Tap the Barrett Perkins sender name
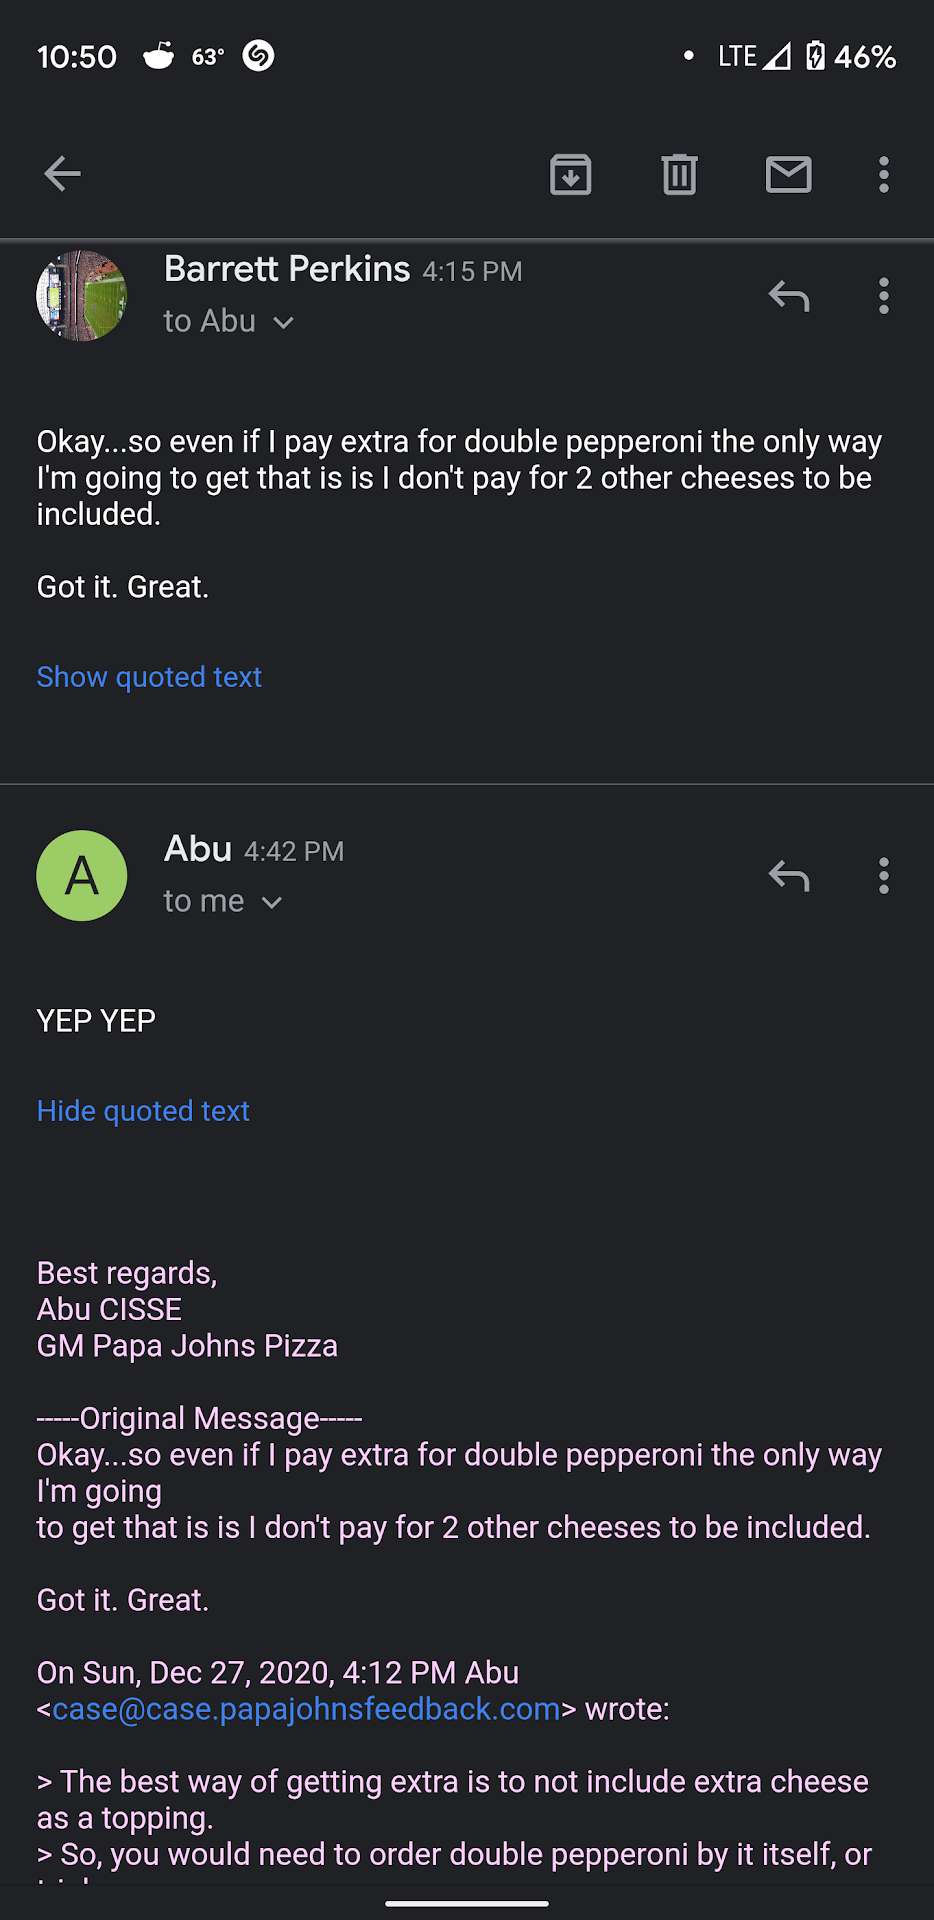The width and height of the screenshot is (934, 1920). tap(287, 269)
